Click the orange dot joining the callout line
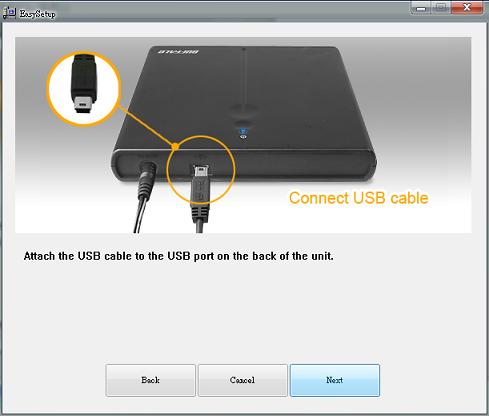The height and width of the screenshot is (416, 489). point(175,146)
